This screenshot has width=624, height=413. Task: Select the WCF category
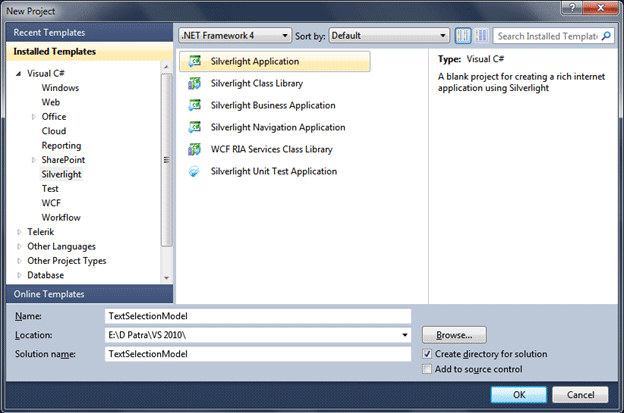click(x=51, y=203)
